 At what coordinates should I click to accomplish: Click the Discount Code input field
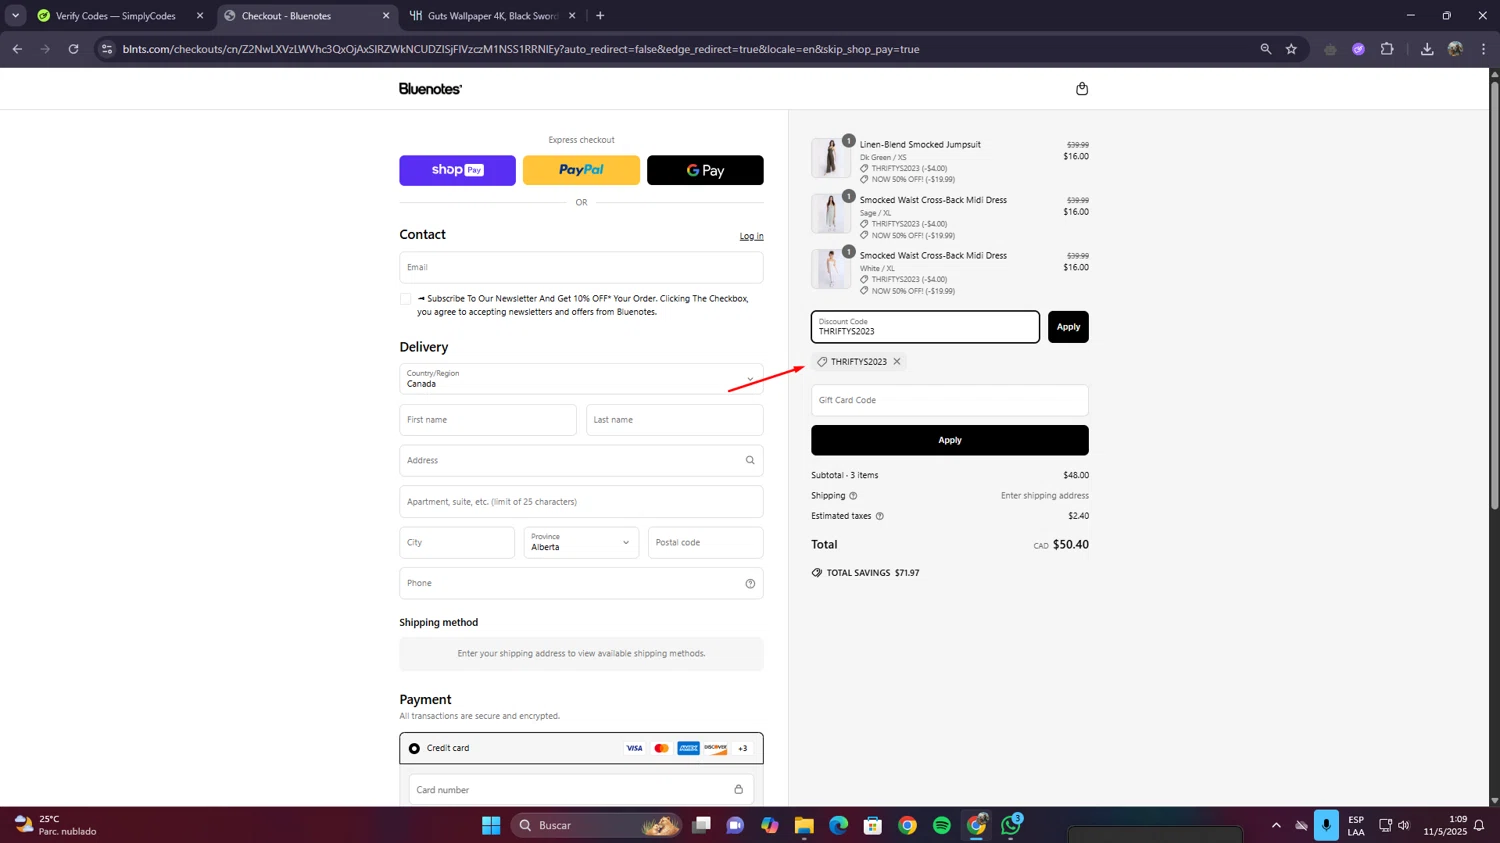click(925, 327)
